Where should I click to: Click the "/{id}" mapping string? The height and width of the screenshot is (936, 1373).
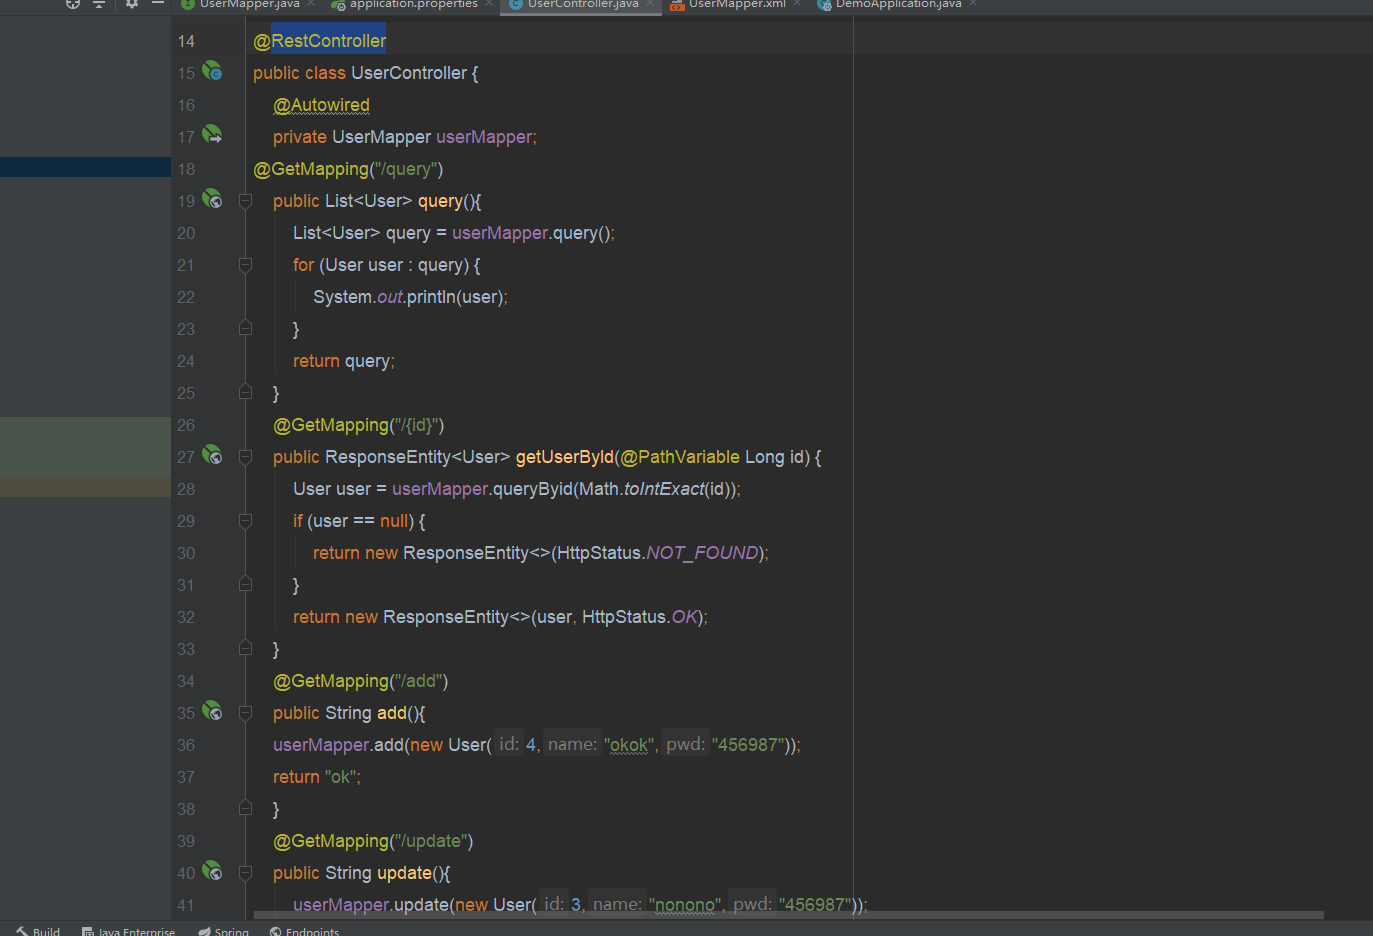coord(416,425)
